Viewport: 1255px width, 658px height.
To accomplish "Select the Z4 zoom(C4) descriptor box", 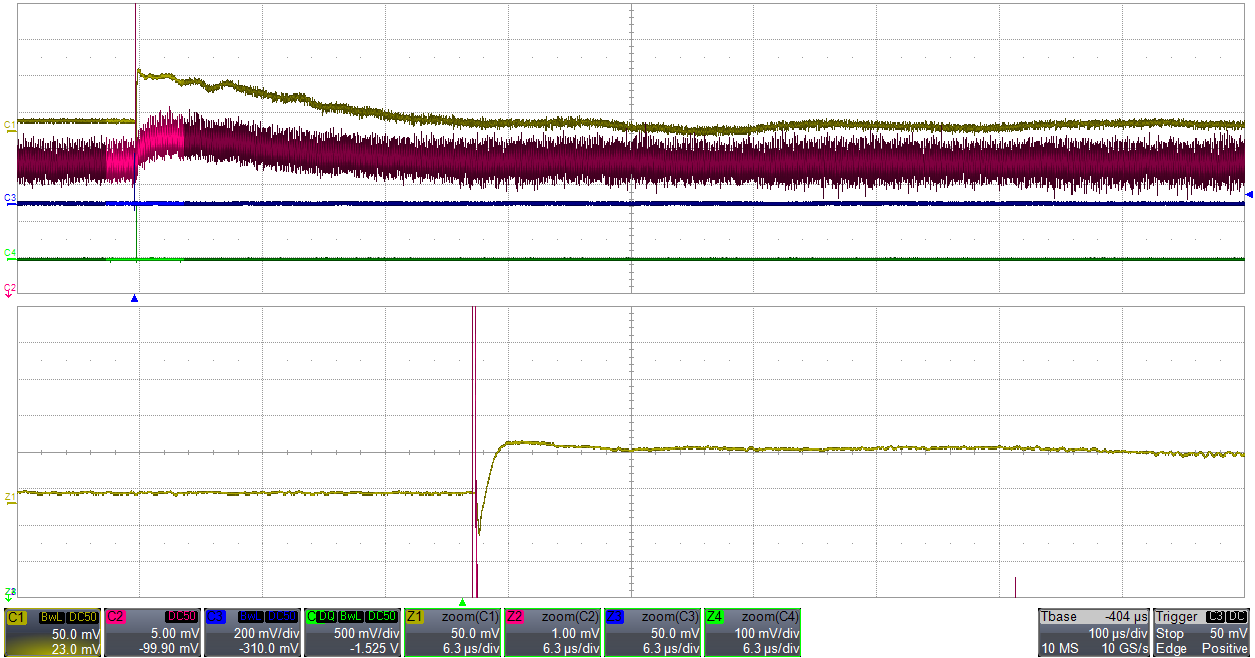I will (x=753, y=632).
